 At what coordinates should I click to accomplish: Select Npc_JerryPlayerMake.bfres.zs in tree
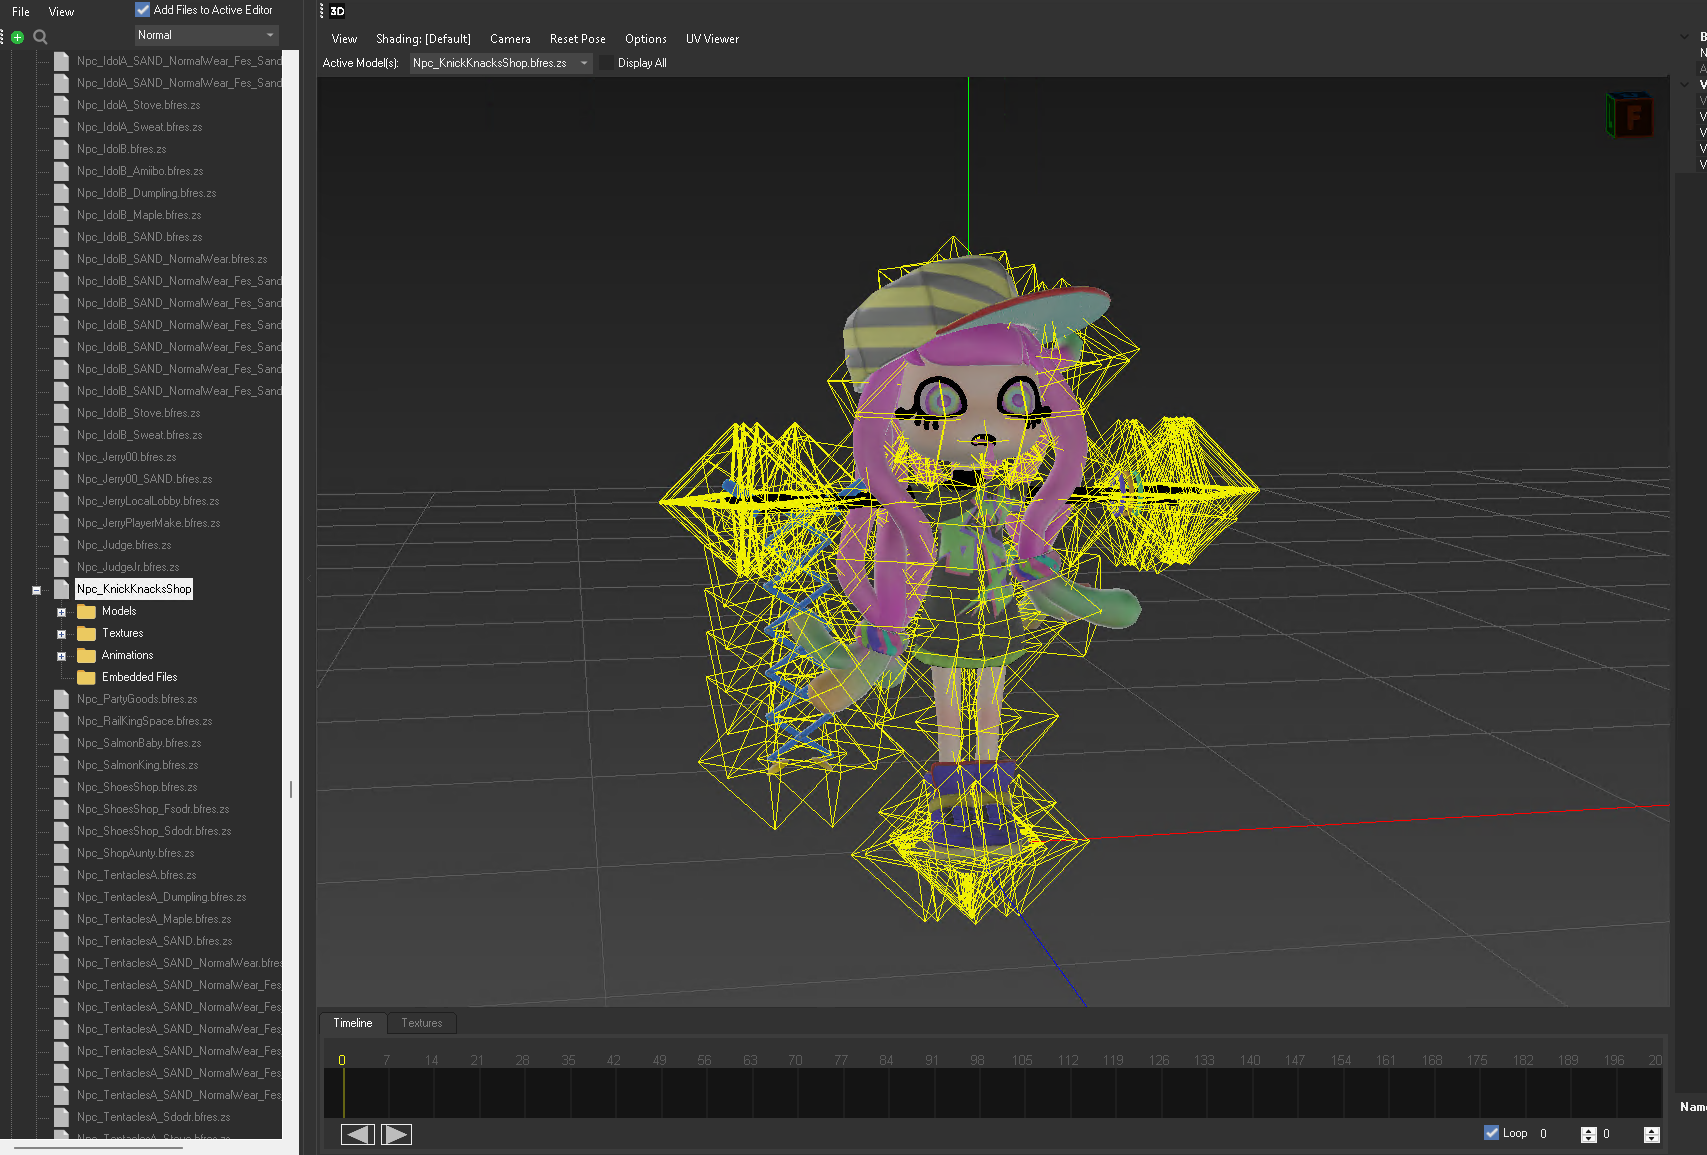148,523
